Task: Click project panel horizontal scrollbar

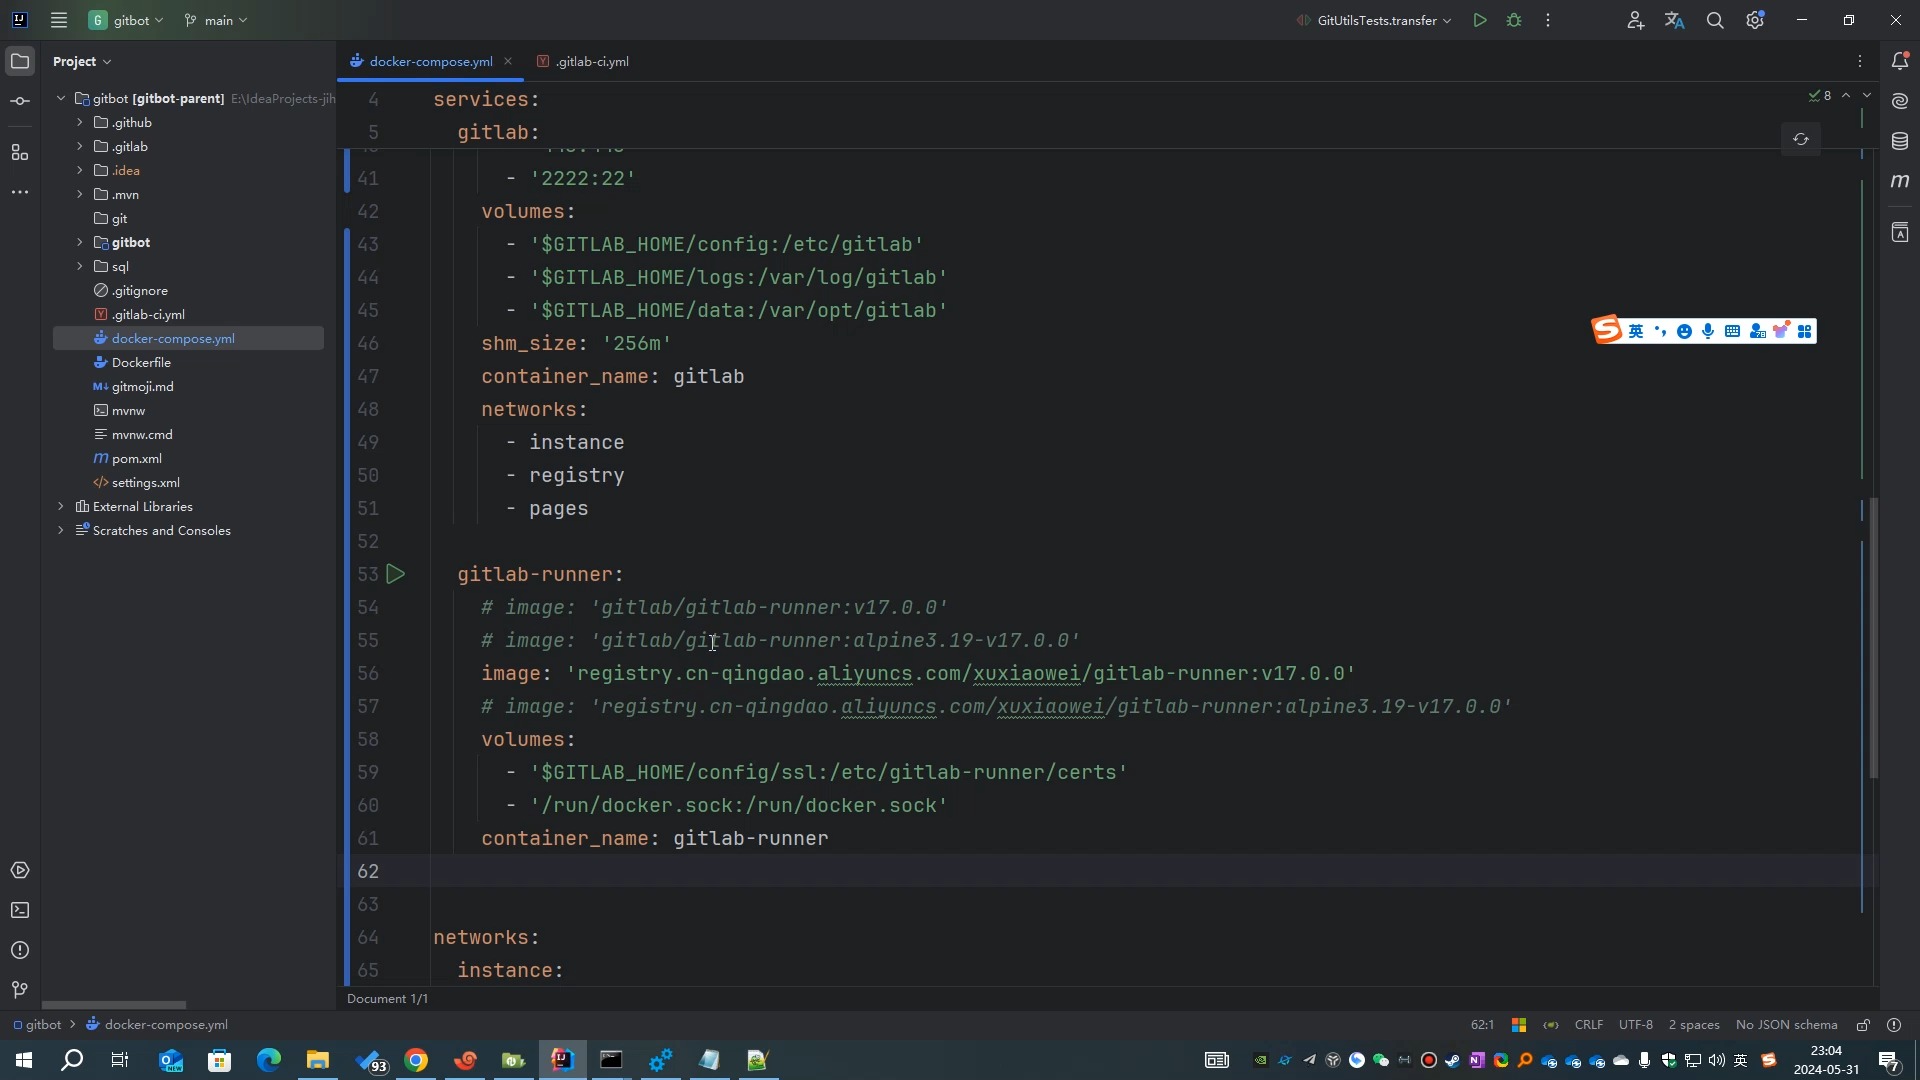Action: click(x=114, y=1005)
